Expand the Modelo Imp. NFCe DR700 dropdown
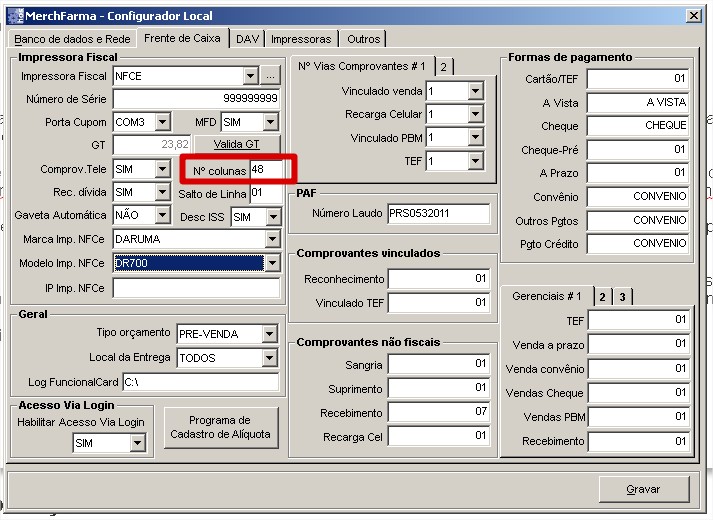 tap(271, 264)
